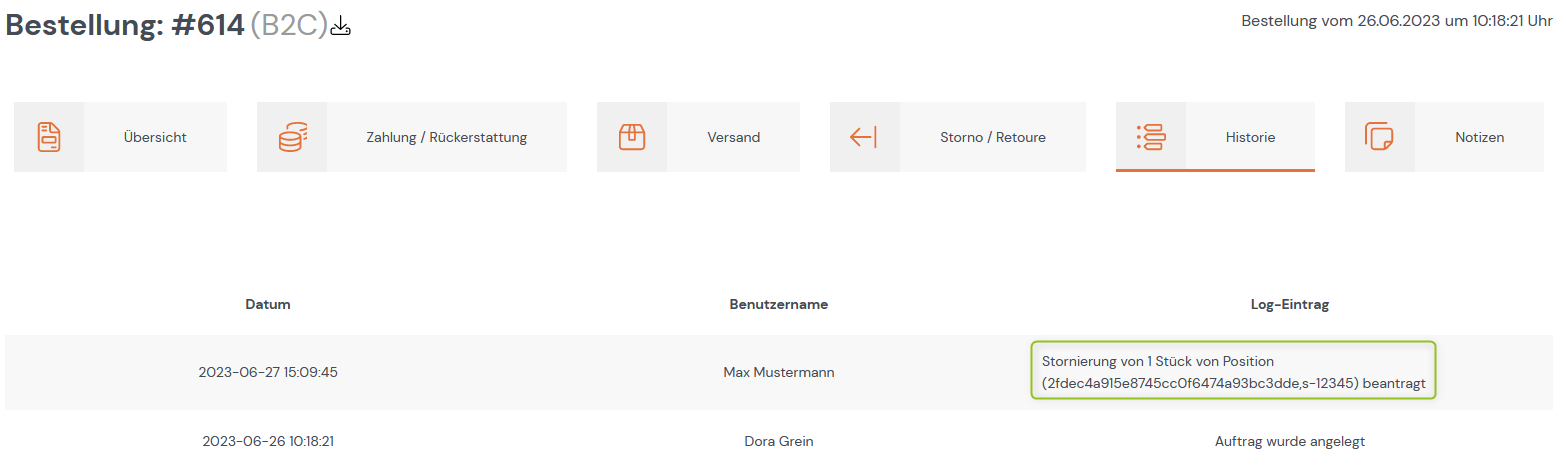Select the highlighted Stornierung log entry
Image resolution: width=1566 pixels, height=476 pixels.
coord(1233,371)
